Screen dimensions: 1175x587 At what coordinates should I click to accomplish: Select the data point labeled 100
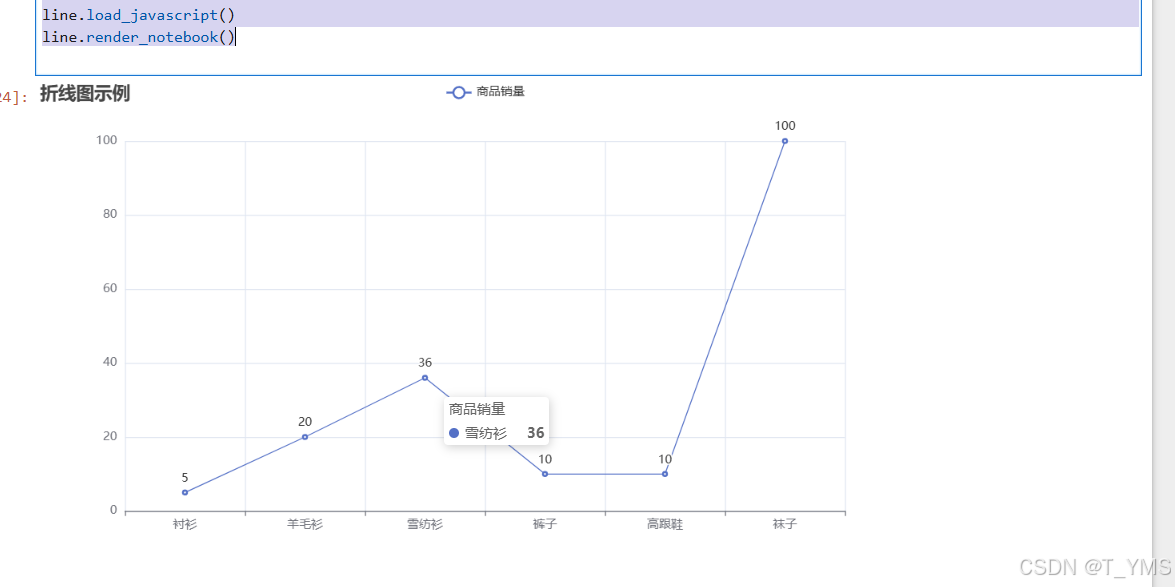(785, 141)
